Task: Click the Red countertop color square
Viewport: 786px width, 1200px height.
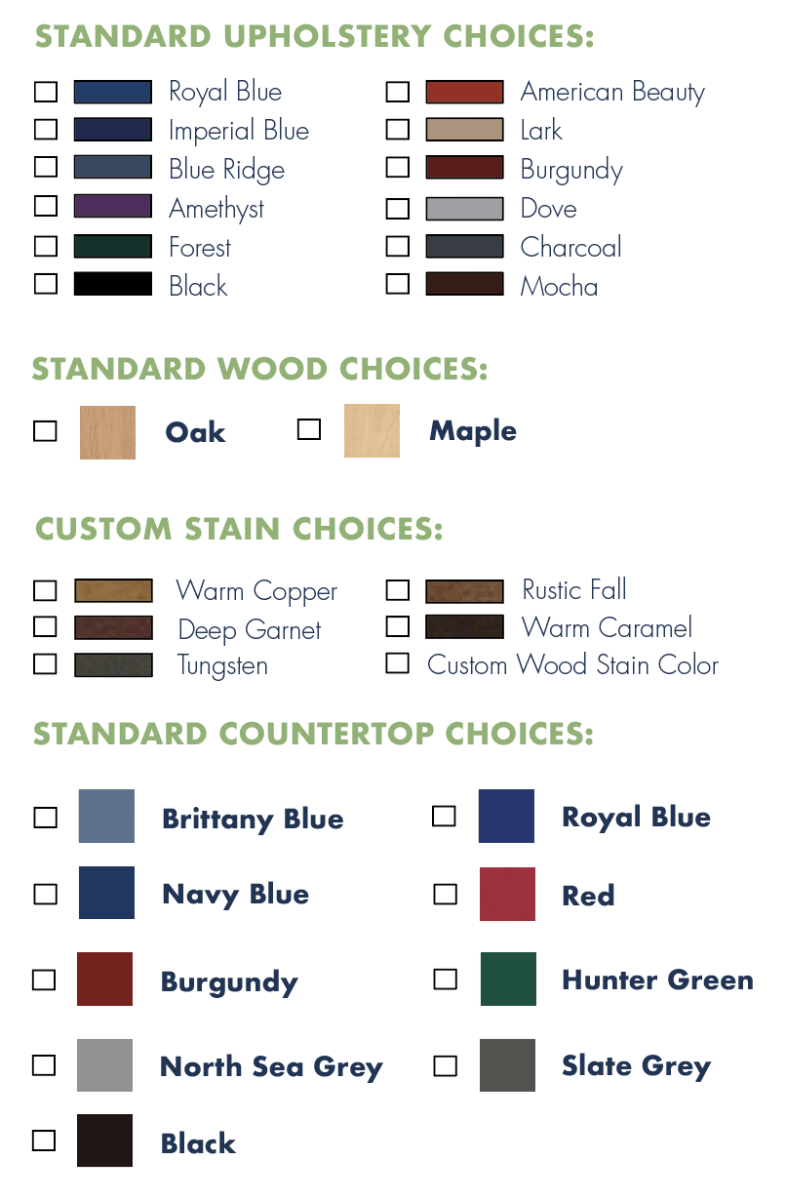Action: (x=507, y=894)
